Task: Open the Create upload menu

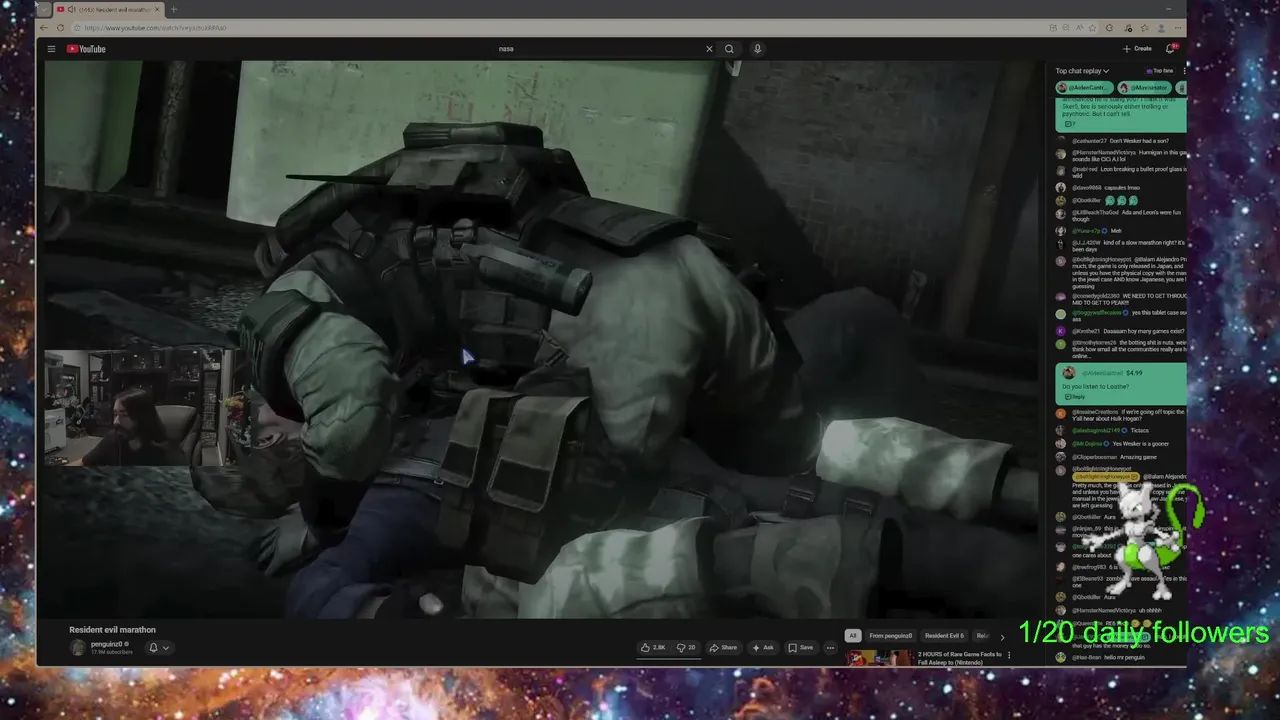Action: [1137, 49]
